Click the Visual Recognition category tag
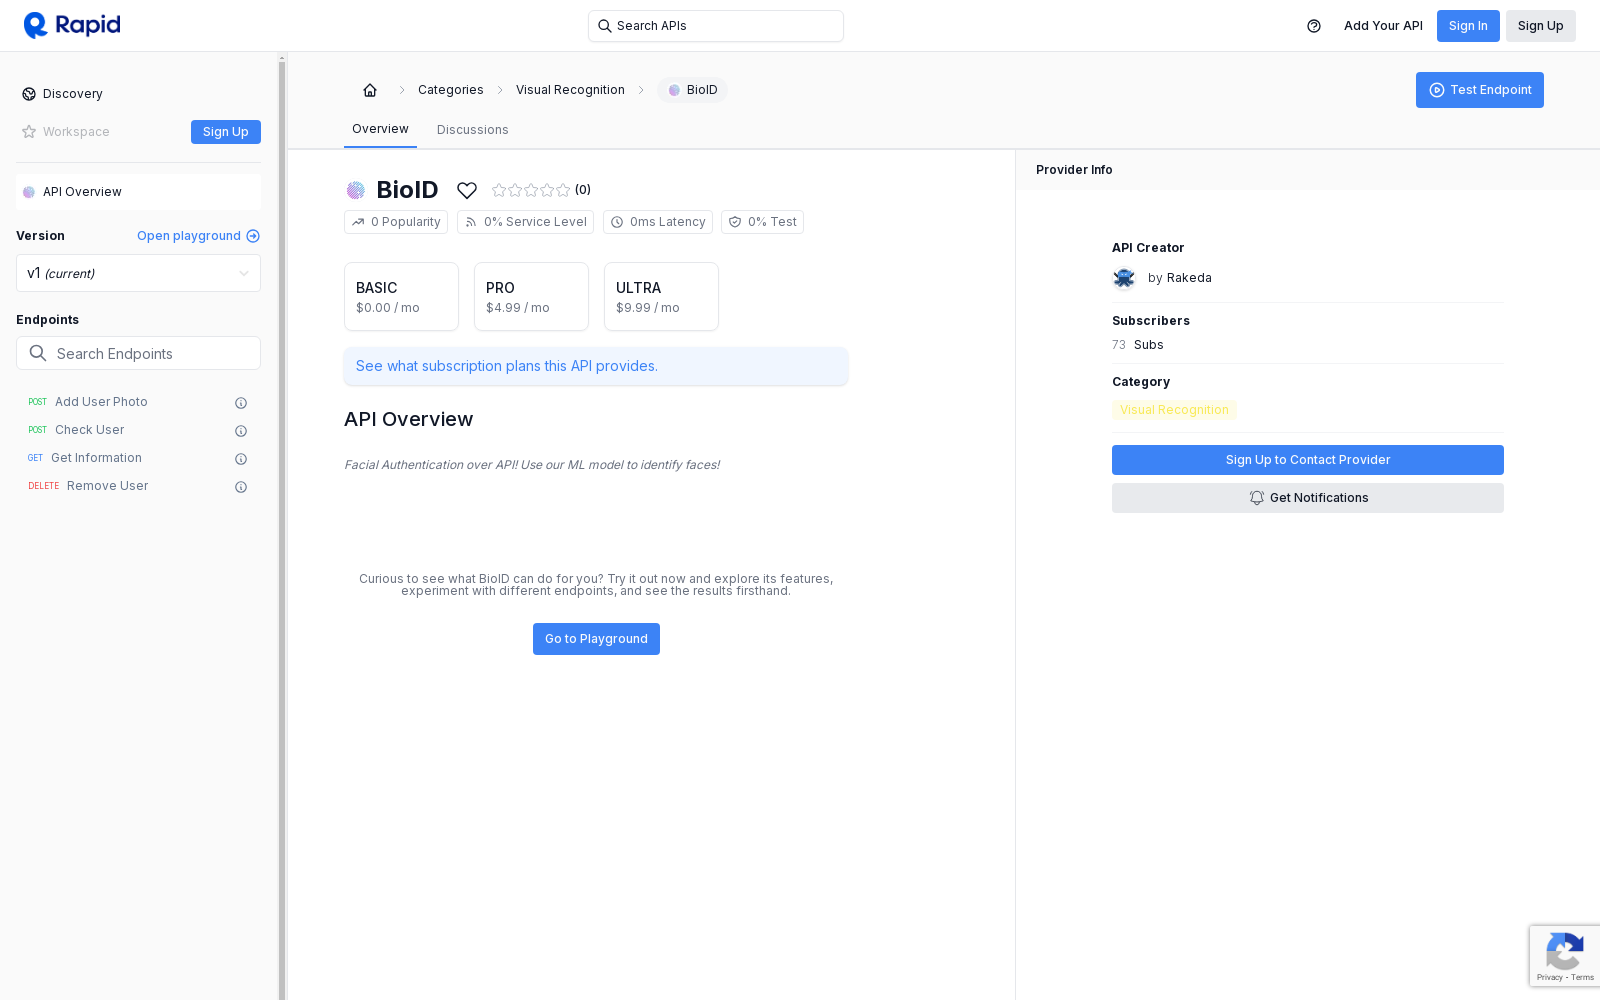 (1174, 410)
